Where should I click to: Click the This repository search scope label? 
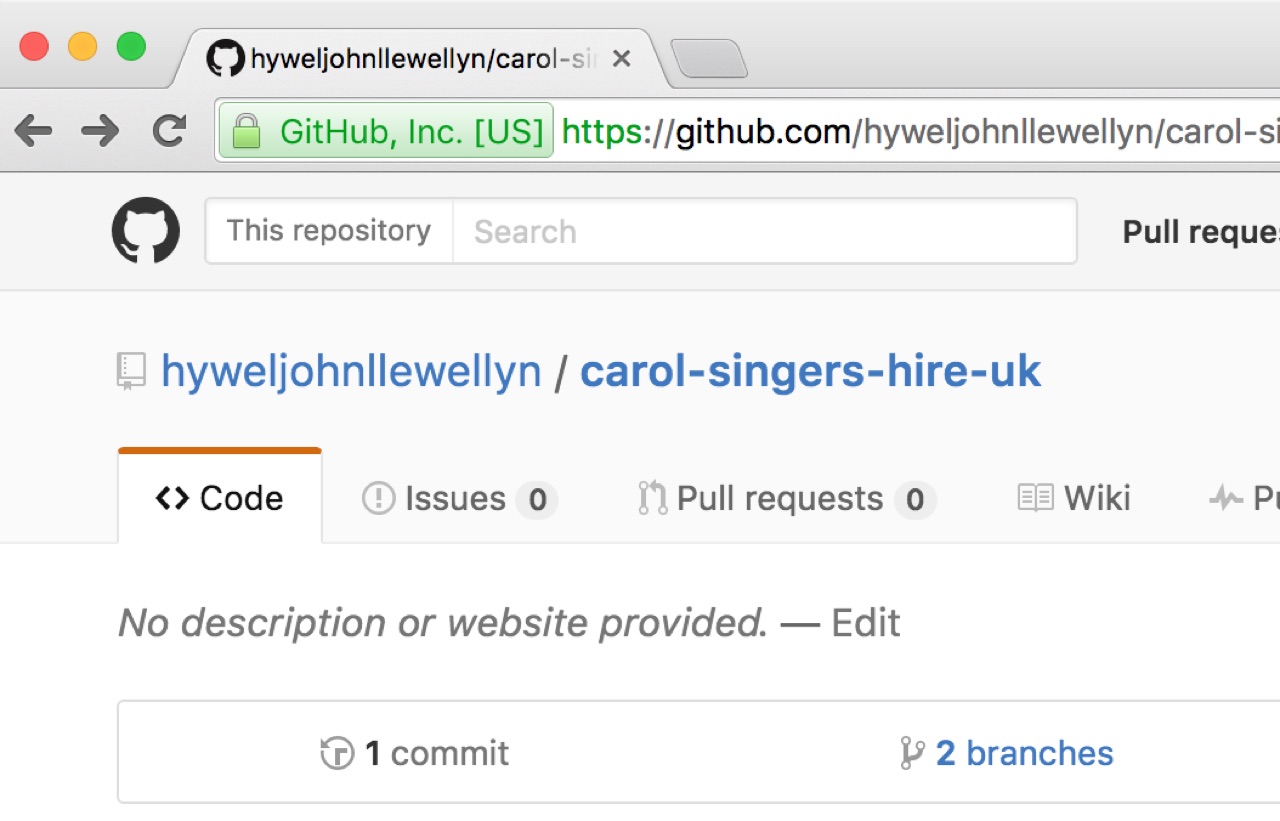click(x=329, y=231)
